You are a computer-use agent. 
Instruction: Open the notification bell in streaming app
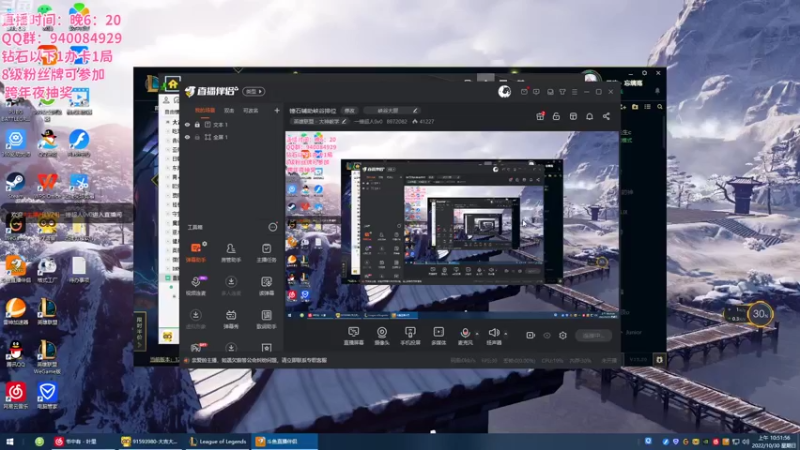point(589,116)
